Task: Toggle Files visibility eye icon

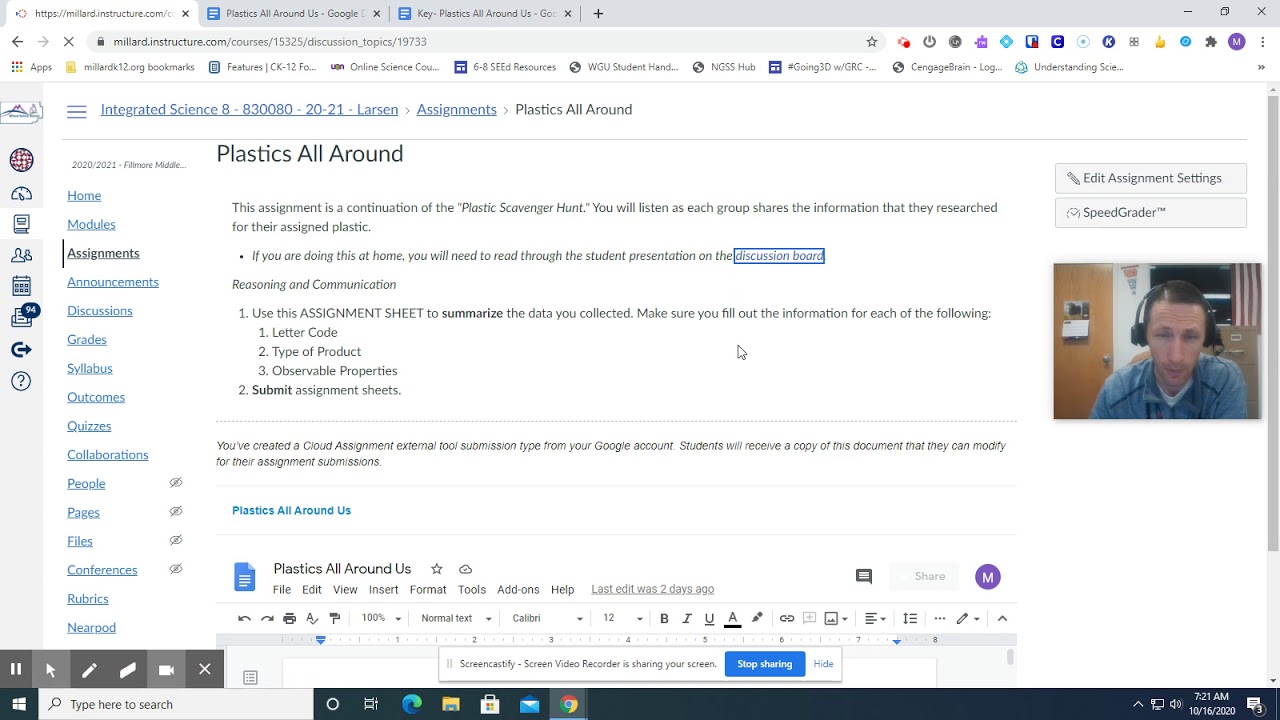Action: [x=176, y=540]
